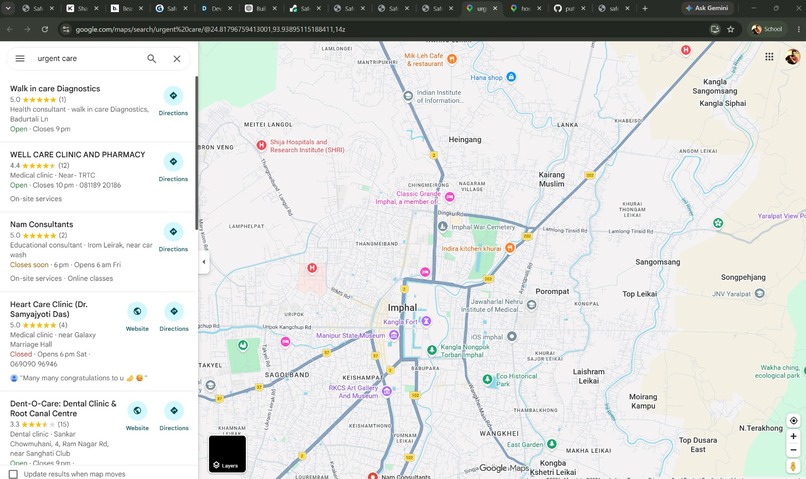
Task: Select the Classic Grande Imphal hotel marker
Action: [450, 197]
